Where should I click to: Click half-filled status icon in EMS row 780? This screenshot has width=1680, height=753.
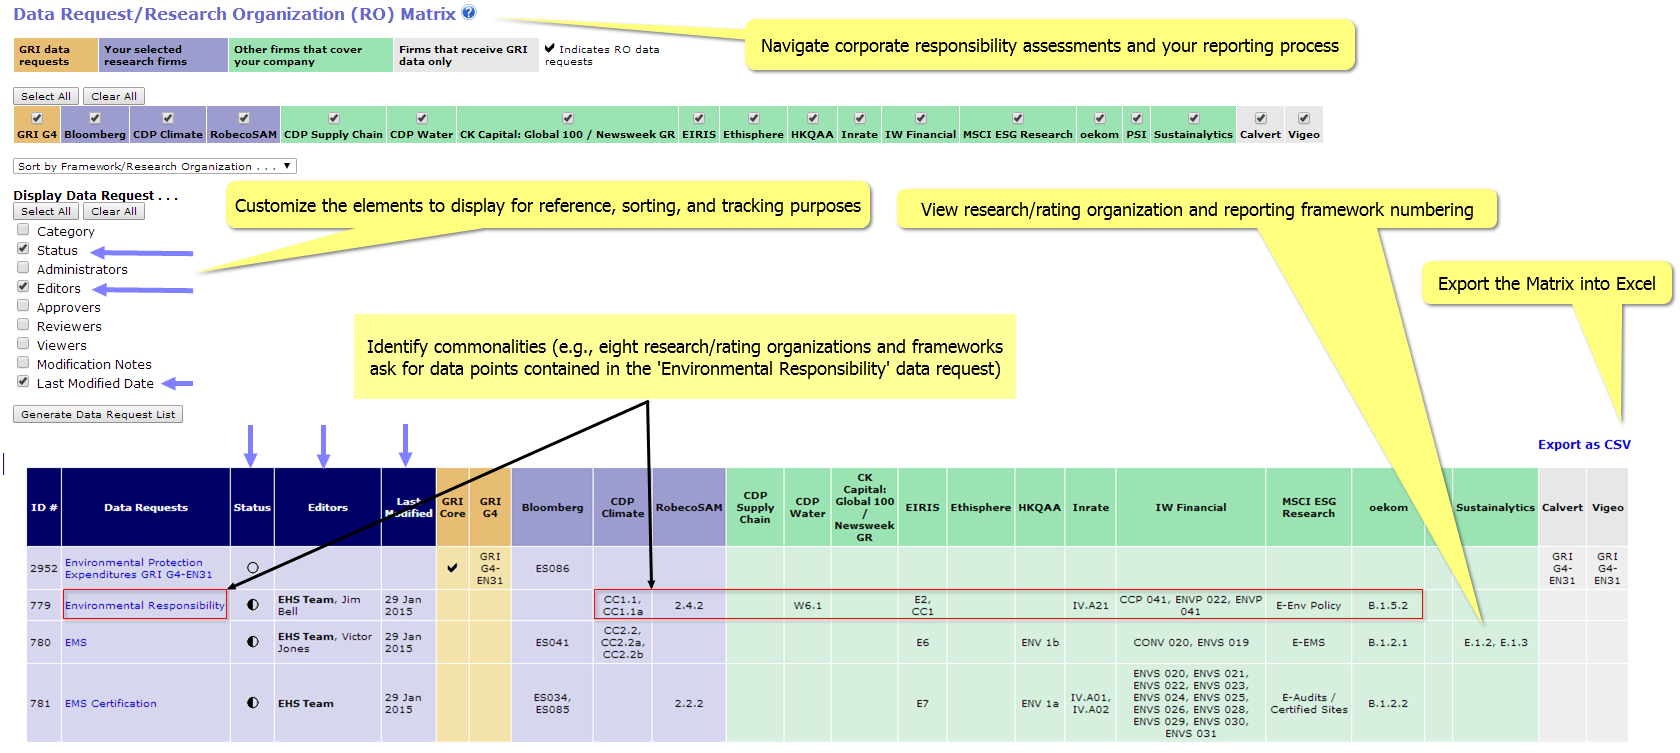tap(252, 642)
